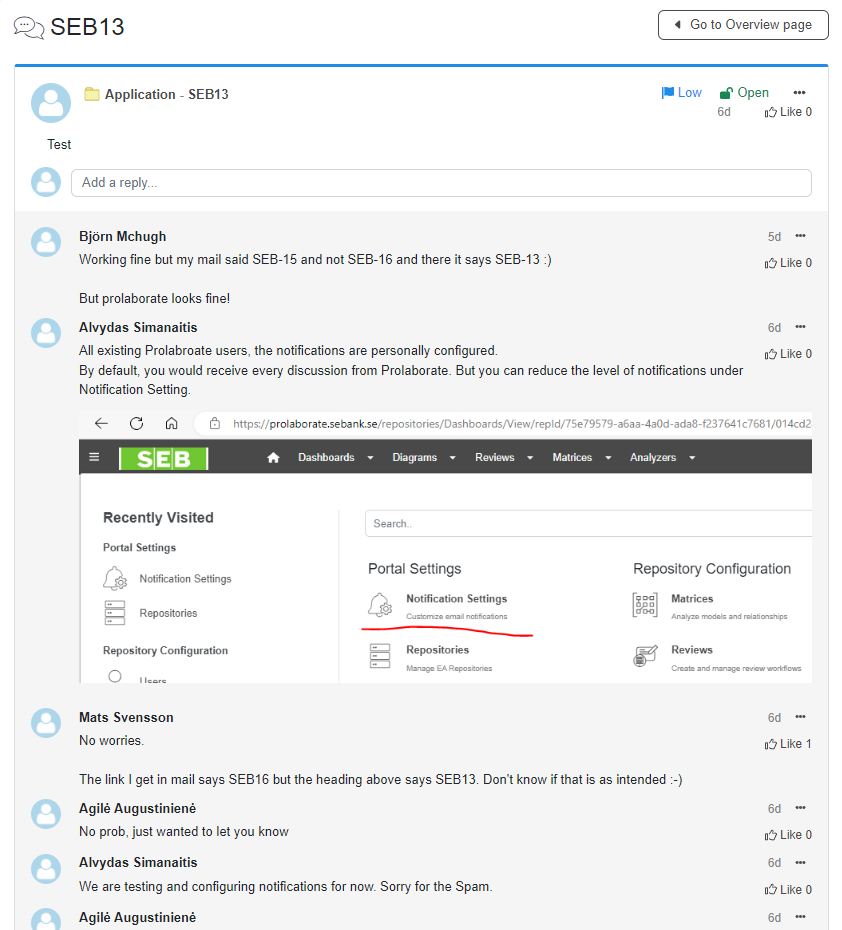
Task: Click Björn Mchugh's avatar
Action: click(x=46, y=242)
